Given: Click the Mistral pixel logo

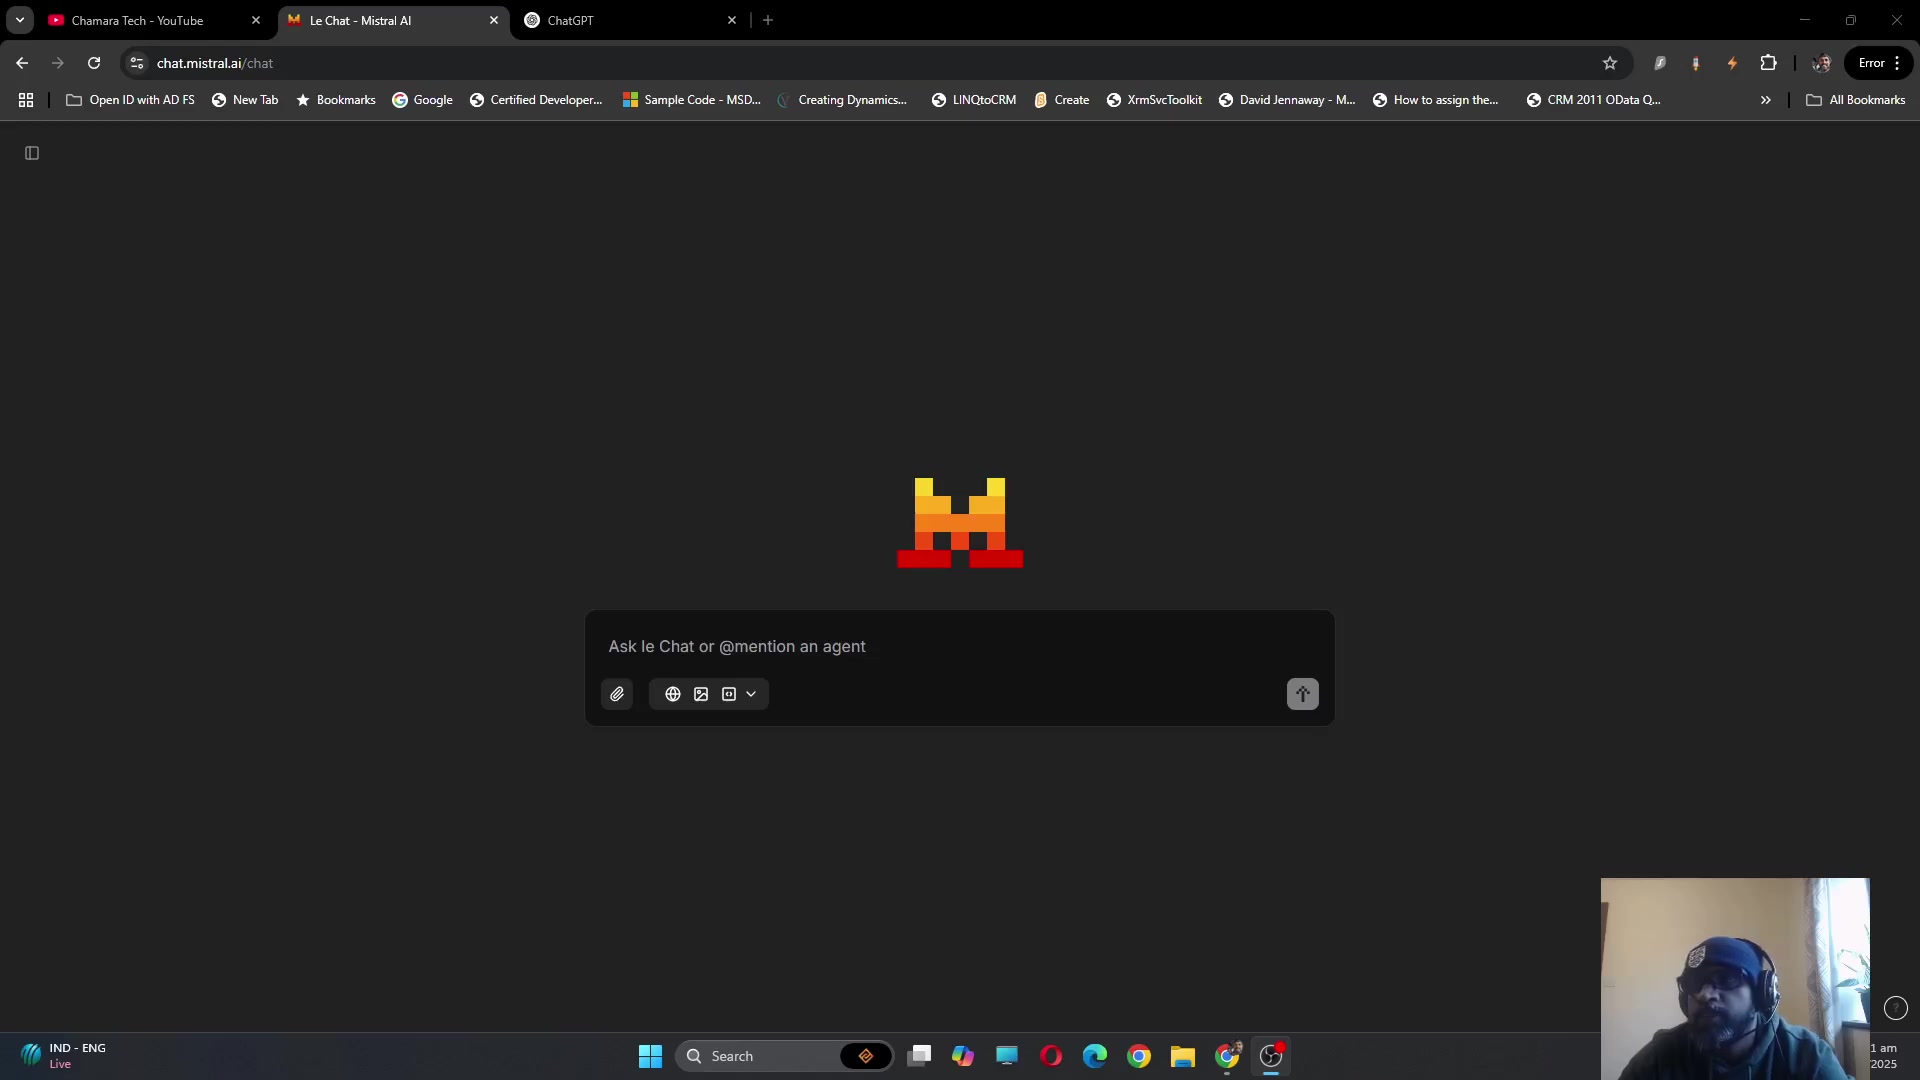Looking at the screenshot, I should (x=960, y=523).
